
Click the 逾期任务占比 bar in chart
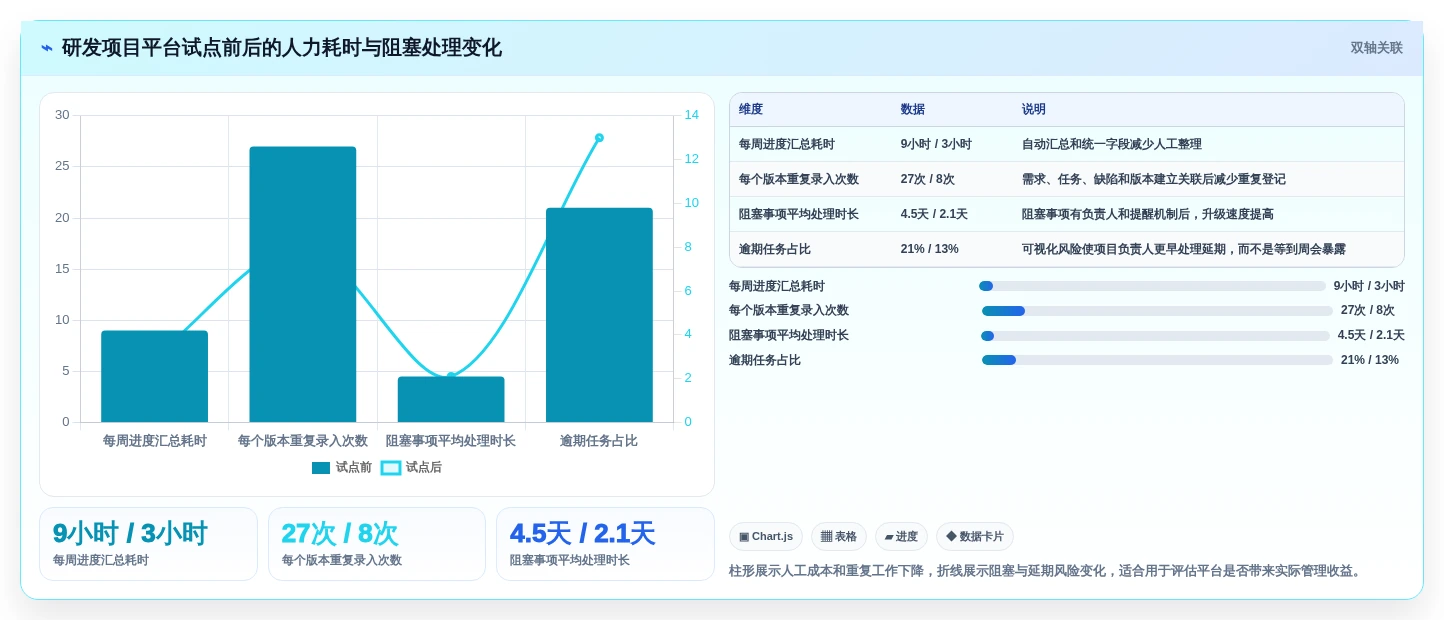(x=599, y=315)
